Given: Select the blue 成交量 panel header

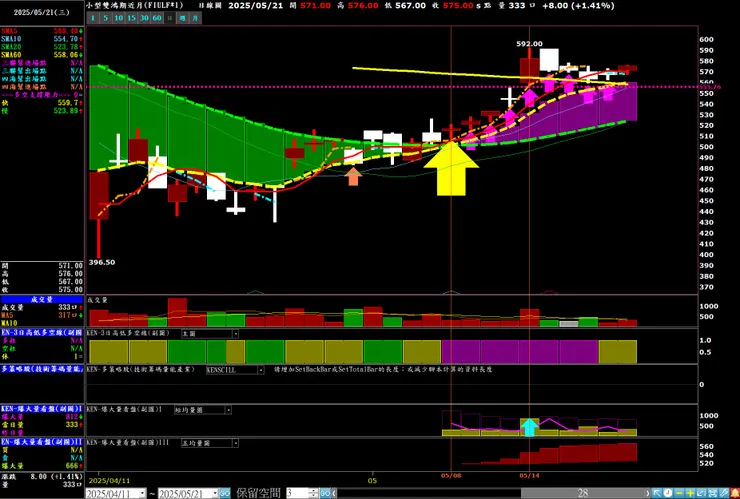Looking at the screenshot, I should [42, 299].
